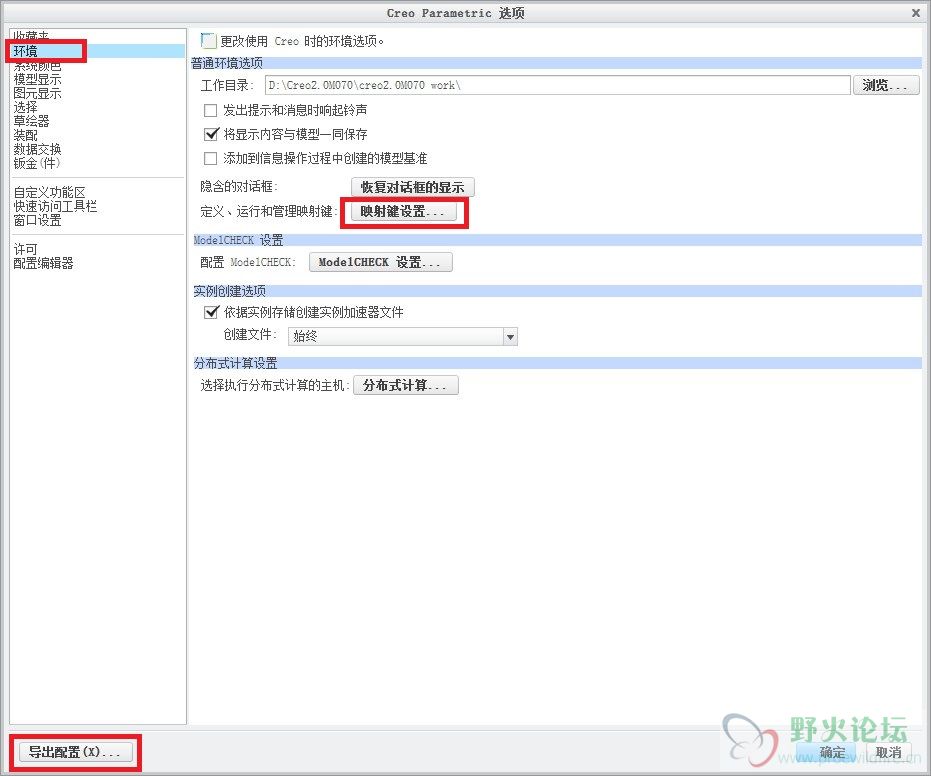Click the 工作目录 path field
The image size is (931, 776).
click(558, 85)
